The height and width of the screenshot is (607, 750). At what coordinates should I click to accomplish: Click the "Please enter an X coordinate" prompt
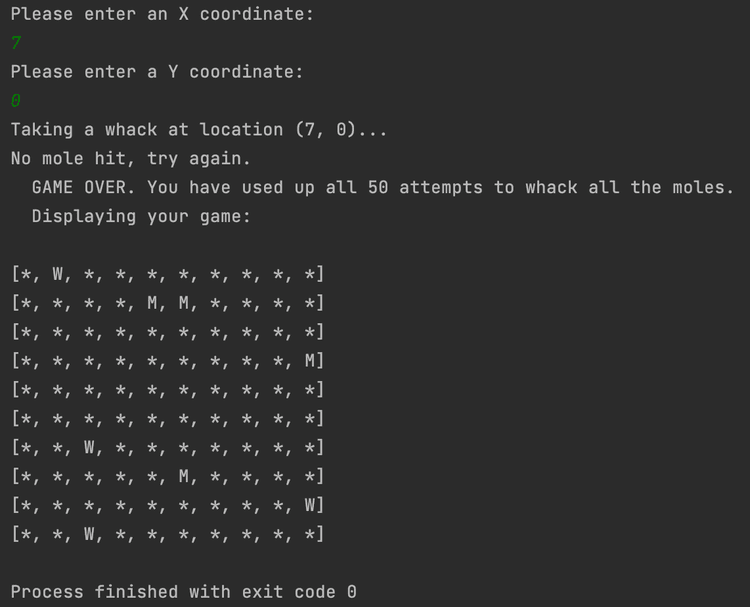[x=162, y=15]
